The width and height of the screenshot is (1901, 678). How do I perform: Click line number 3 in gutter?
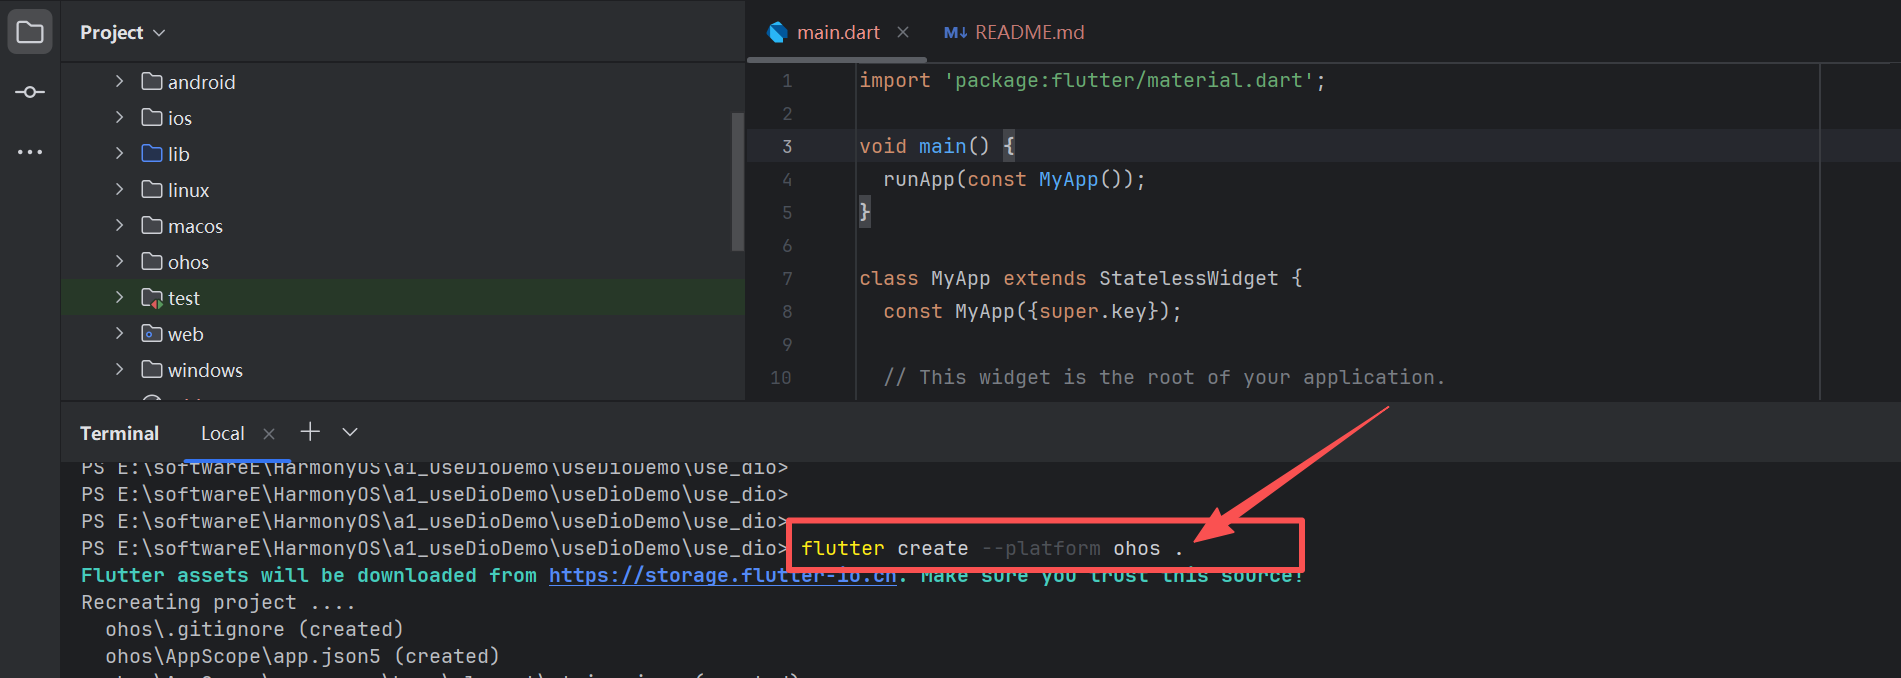[x=787, y=146]
